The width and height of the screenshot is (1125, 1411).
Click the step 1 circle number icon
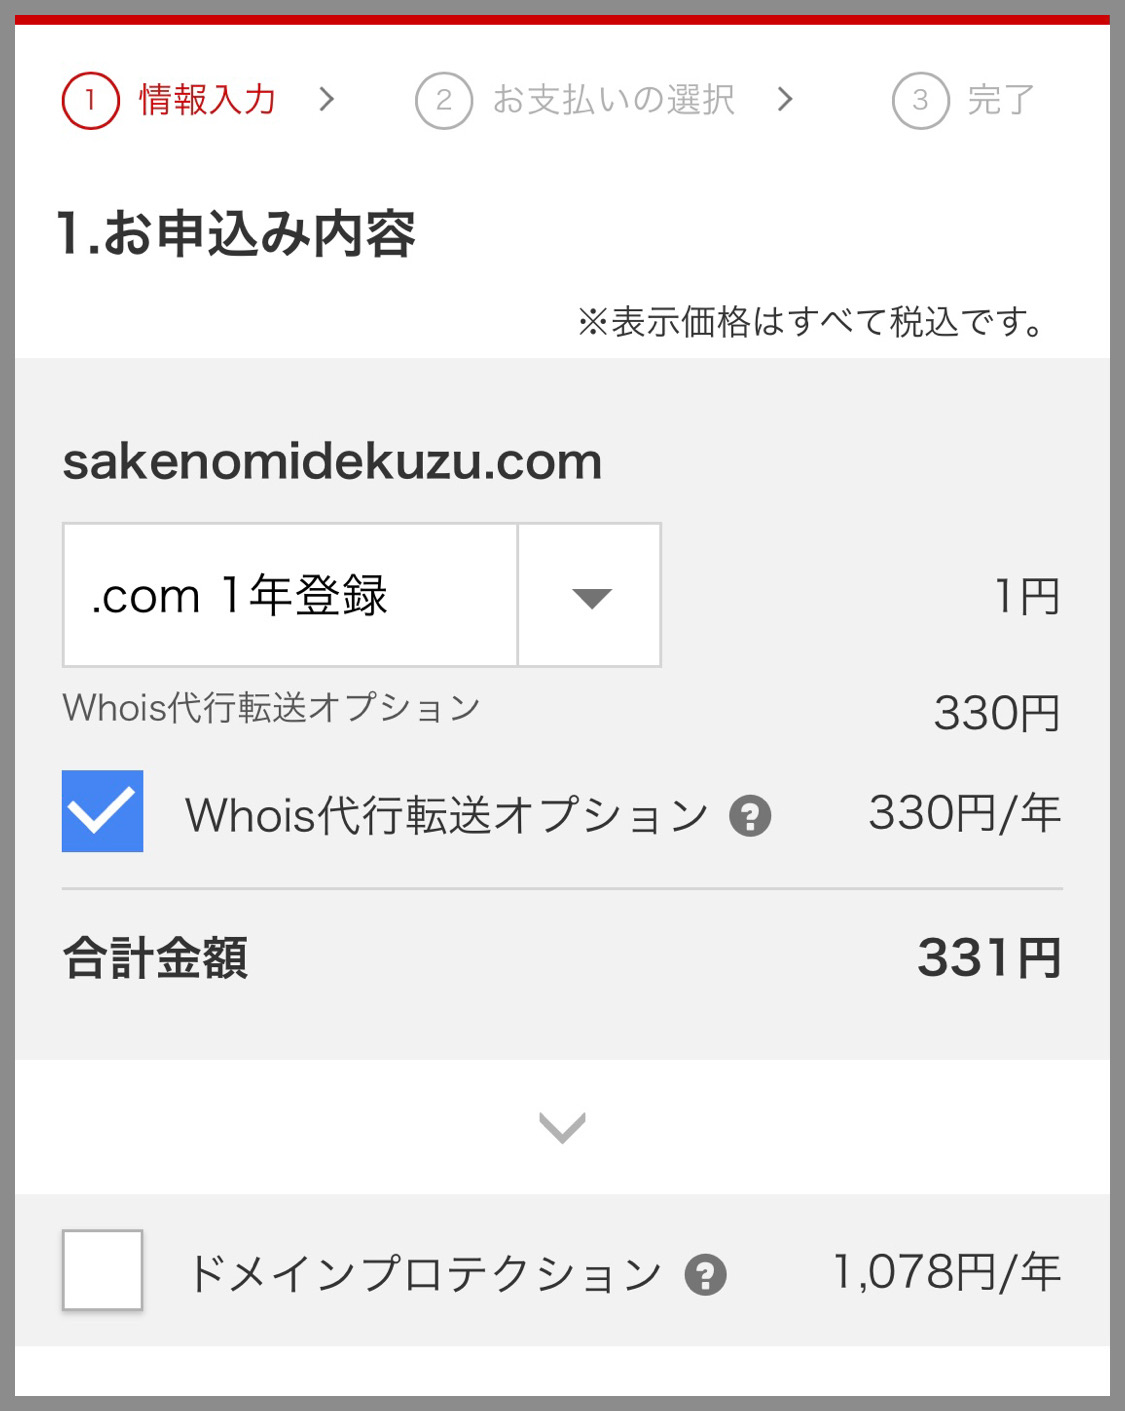click(91, 100)
